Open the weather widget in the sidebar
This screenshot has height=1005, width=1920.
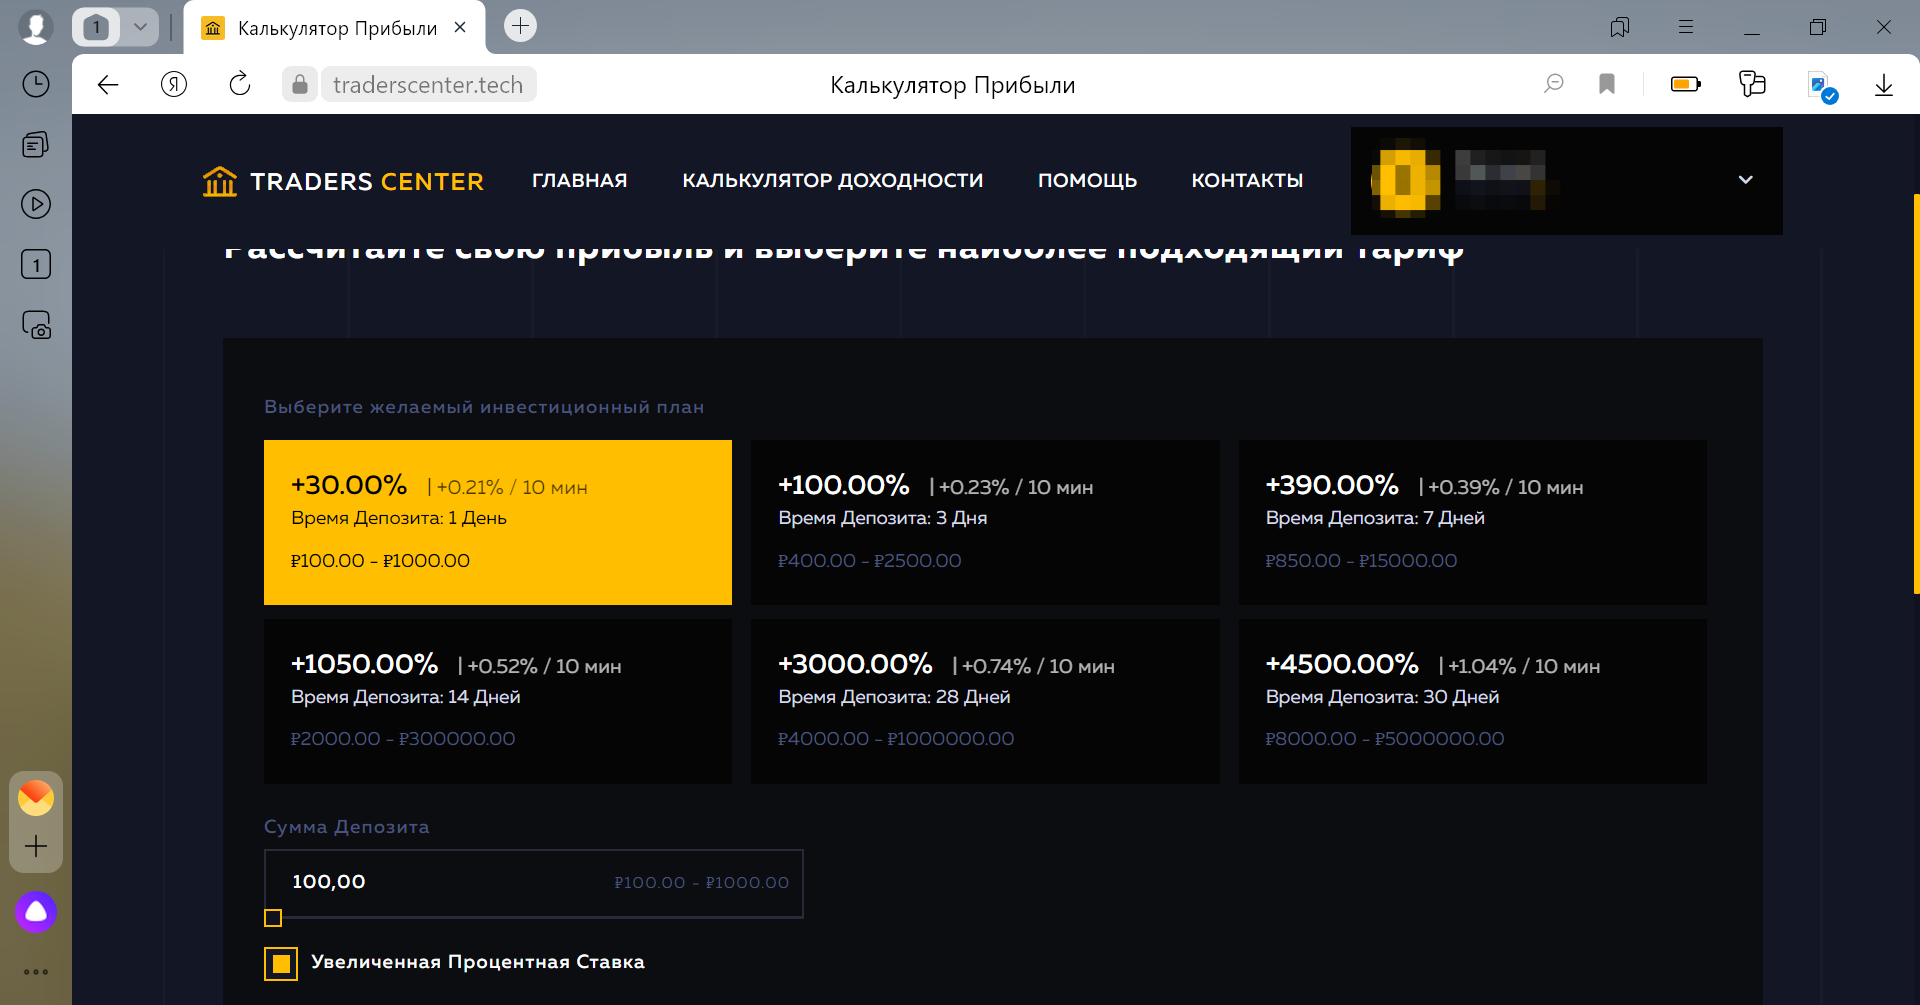[36, 796]
